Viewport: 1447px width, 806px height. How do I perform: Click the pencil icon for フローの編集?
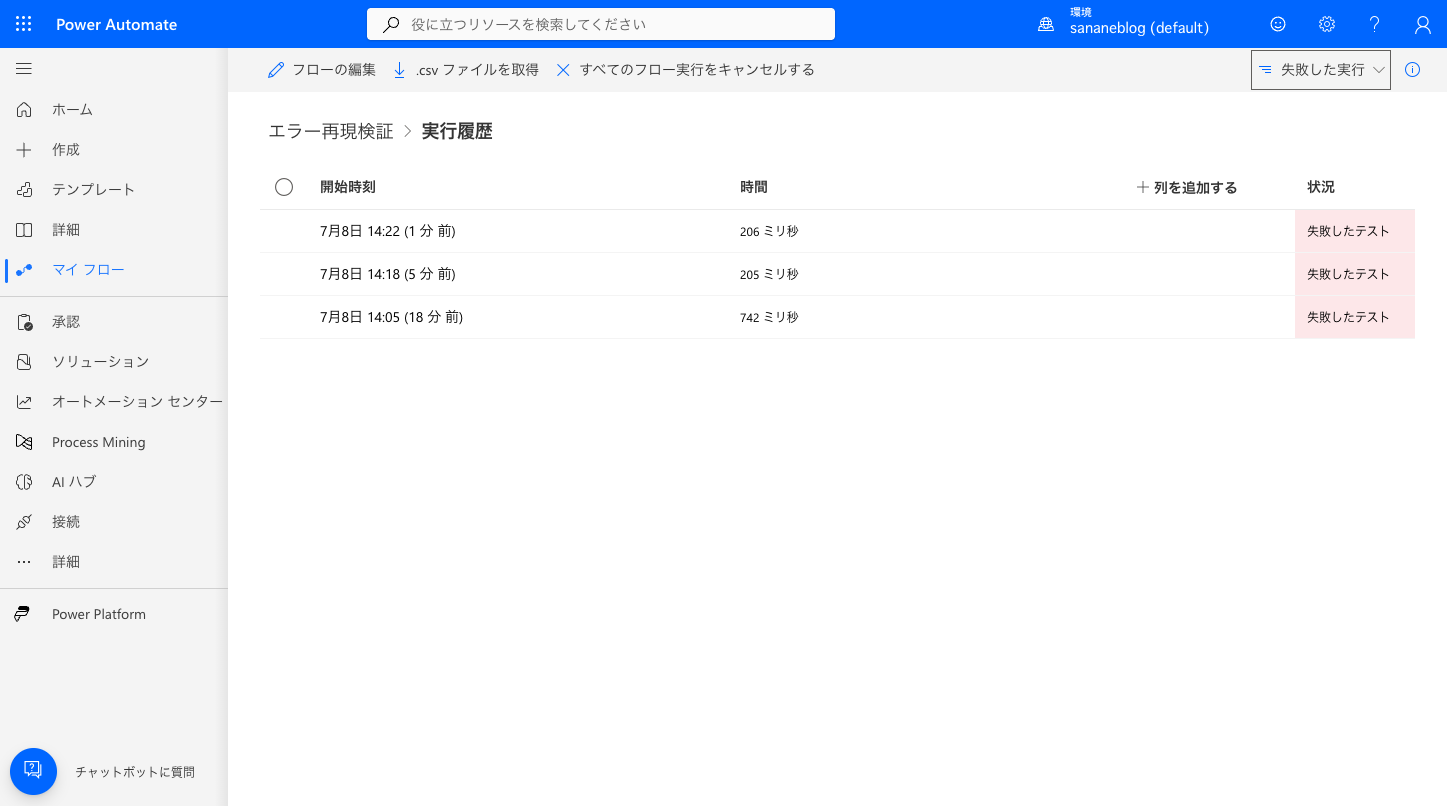click(276, 70)
